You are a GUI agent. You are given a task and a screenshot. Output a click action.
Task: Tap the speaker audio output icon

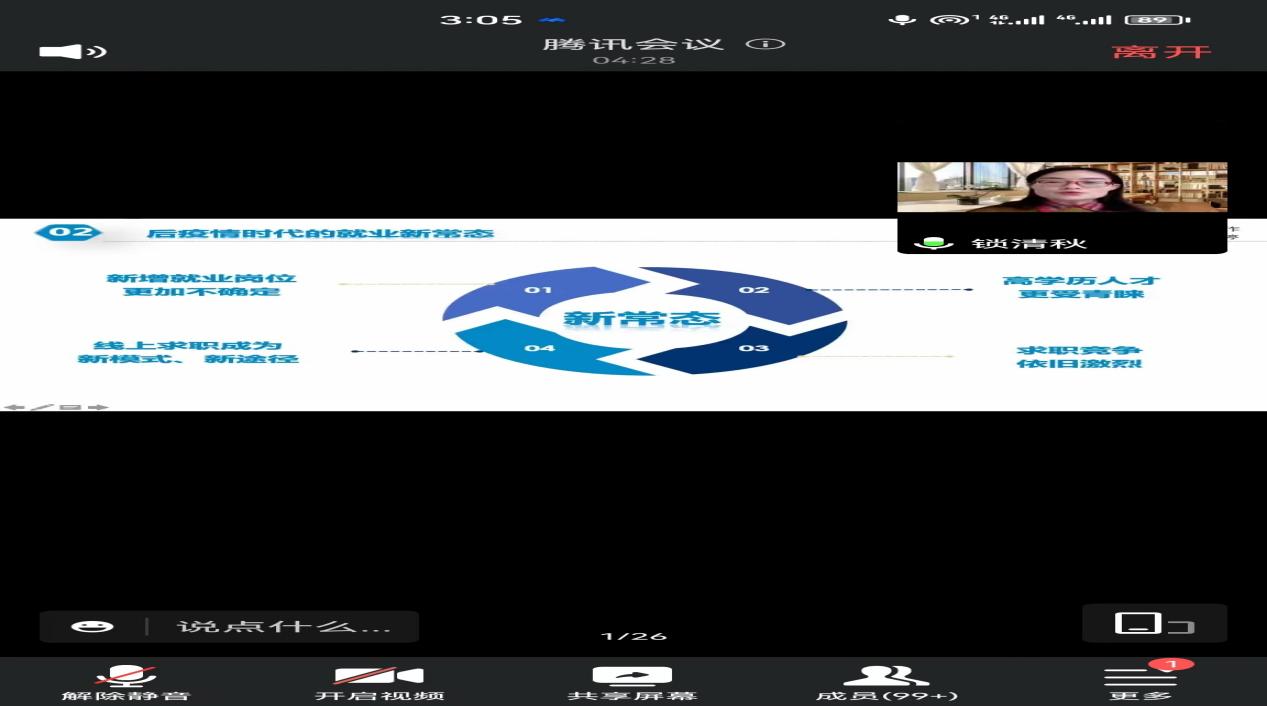(72, 51)
